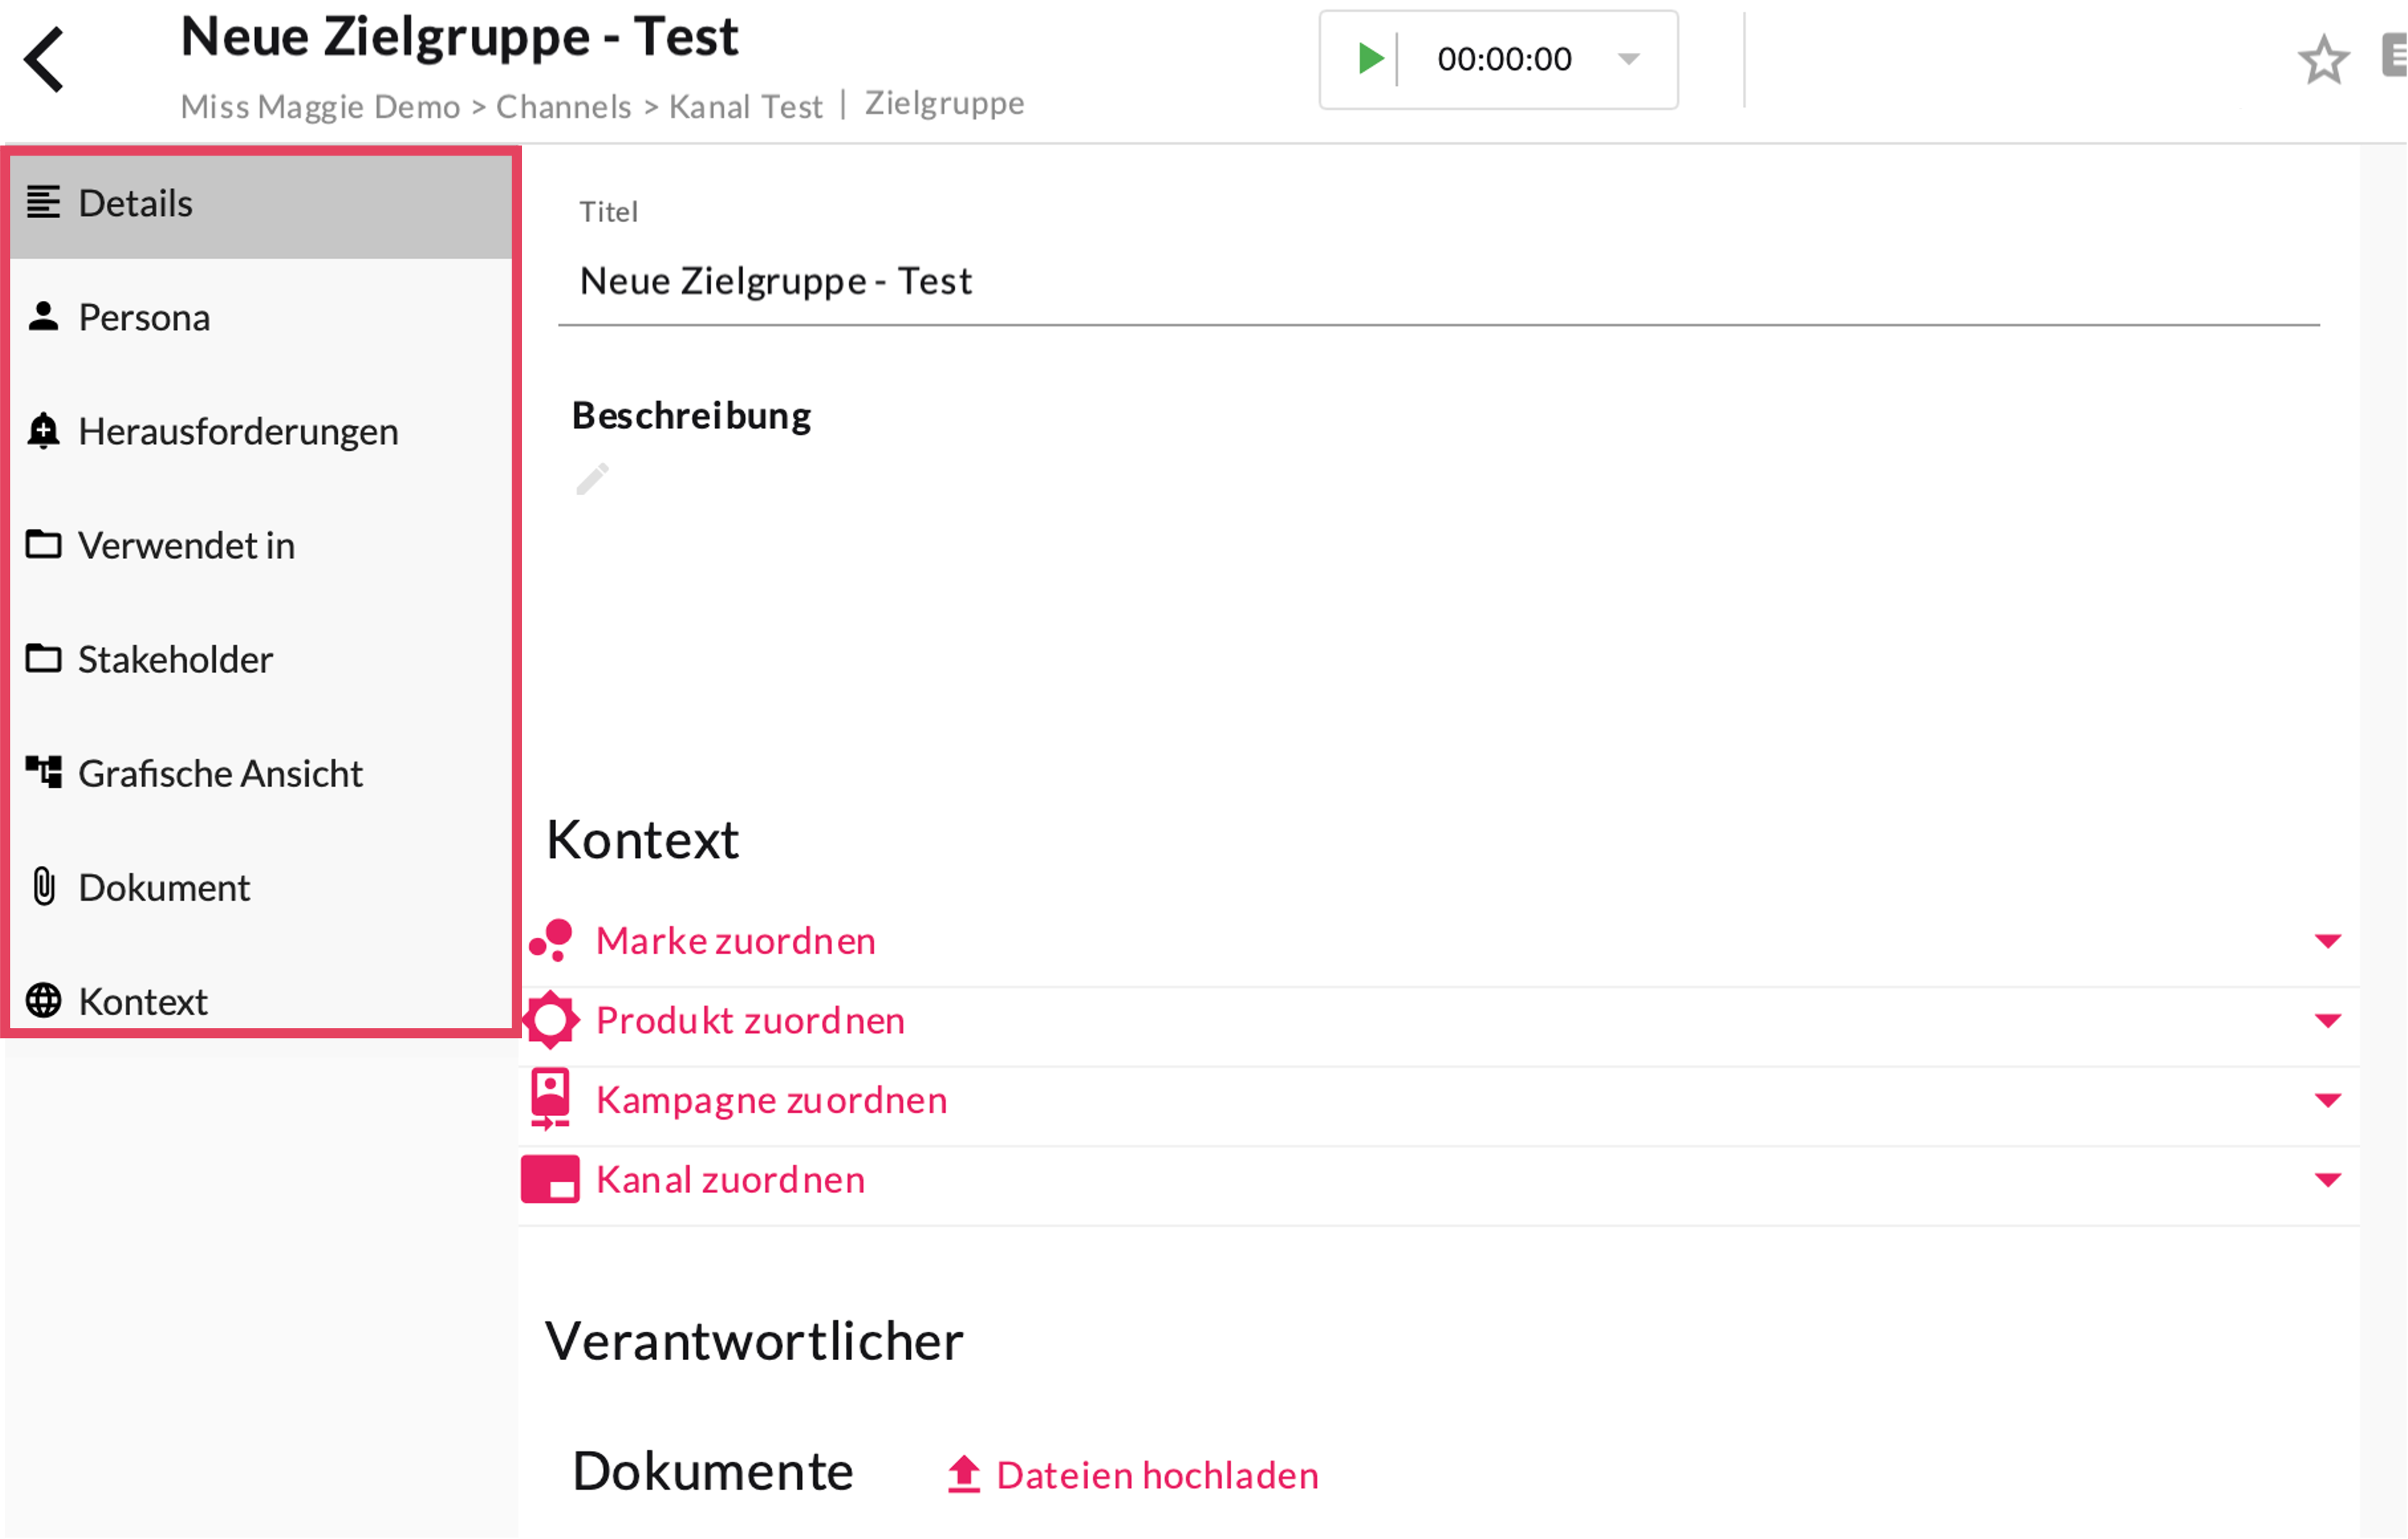This screenshot has height=1539, width=2408.
Task: Start the timer with the green play button
Action: click(x=1369, y=59)
